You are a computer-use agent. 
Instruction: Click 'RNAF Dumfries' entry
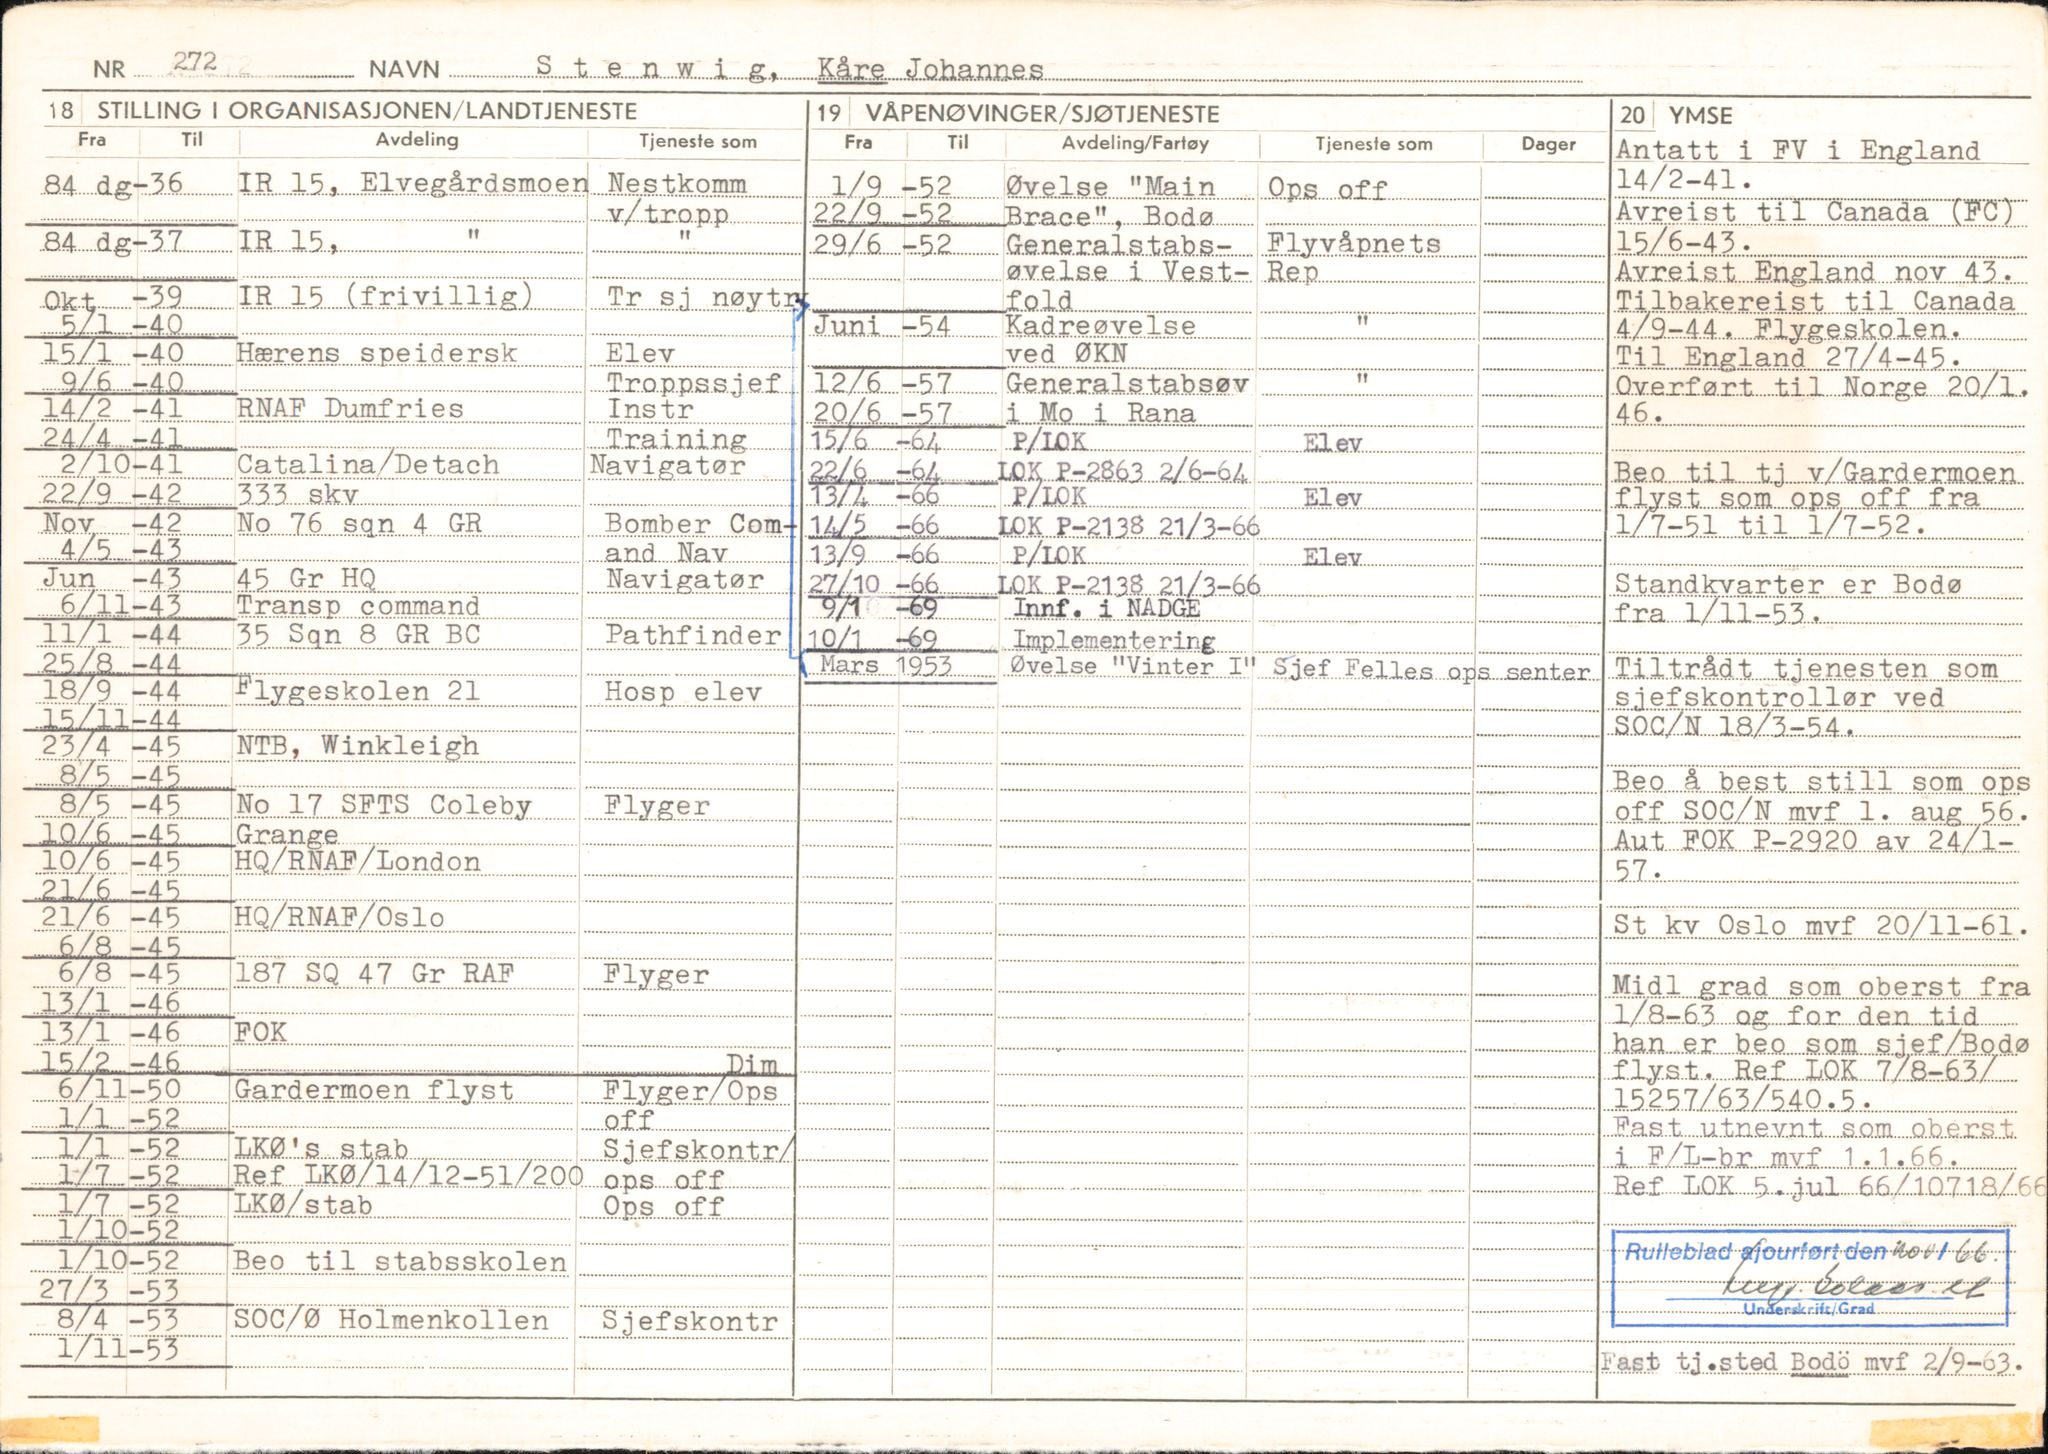pyautogui.click(x=350, y=408)
